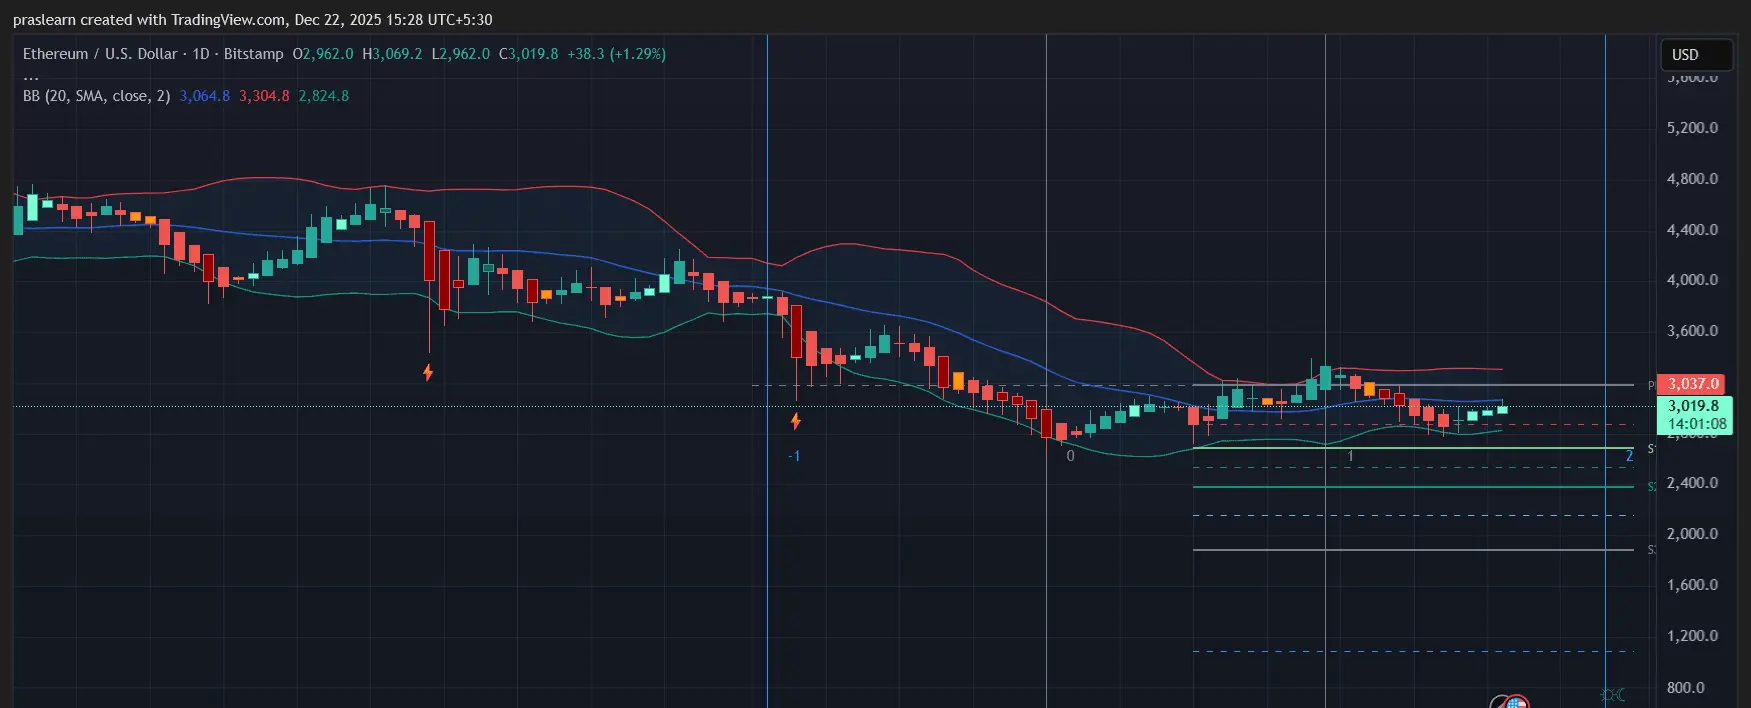Click the 4,800.0 price axis label
Image resolution: width=1751 pixels, height=708 pixels.
pos(1692,179)
